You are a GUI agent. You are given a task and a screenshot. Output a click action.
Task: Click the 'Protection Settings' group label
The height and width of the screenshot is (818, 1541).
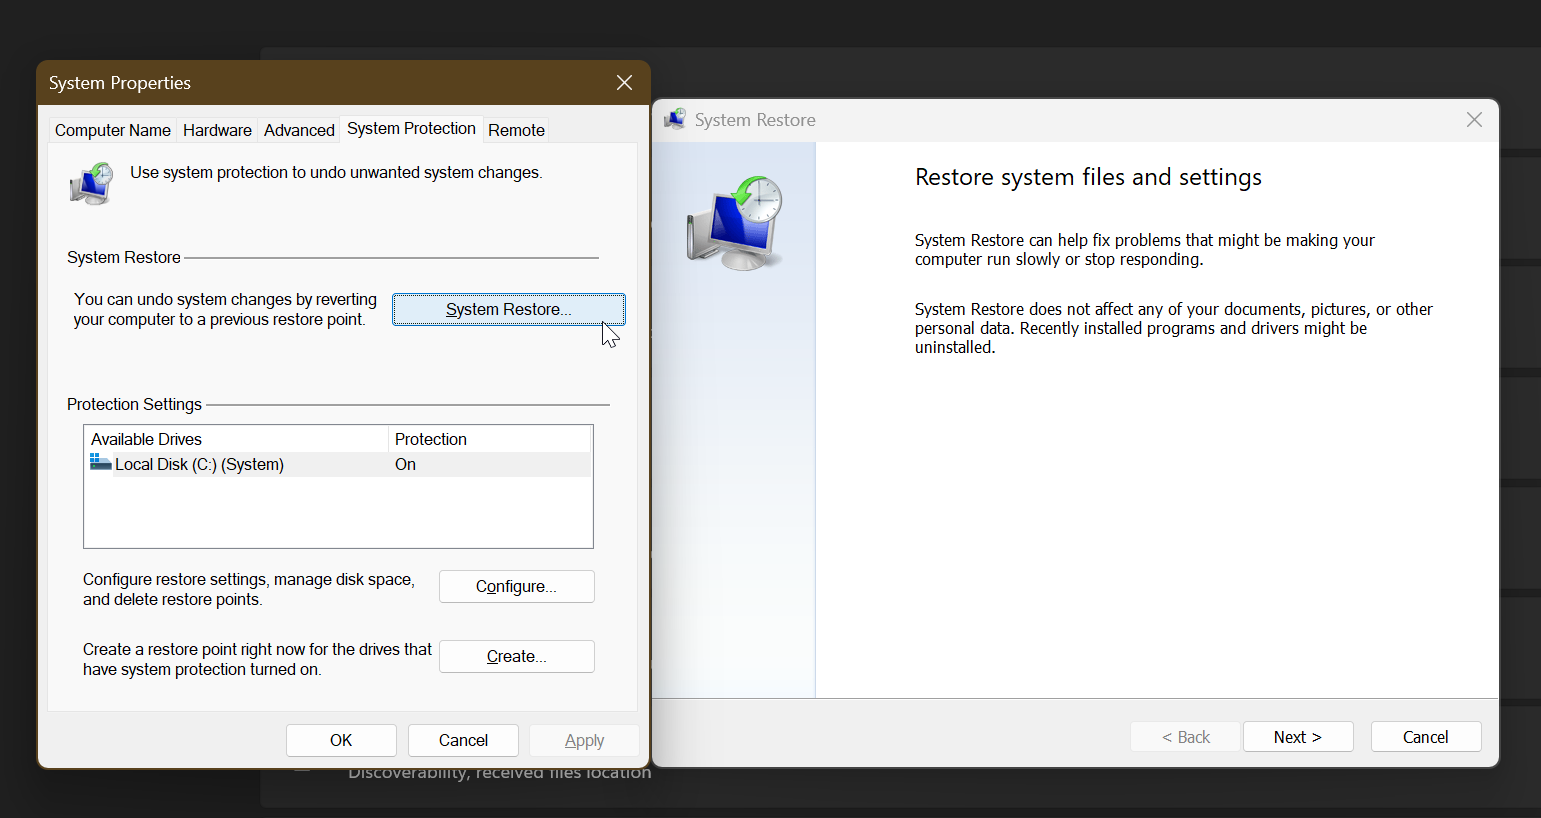pos(134,404)
